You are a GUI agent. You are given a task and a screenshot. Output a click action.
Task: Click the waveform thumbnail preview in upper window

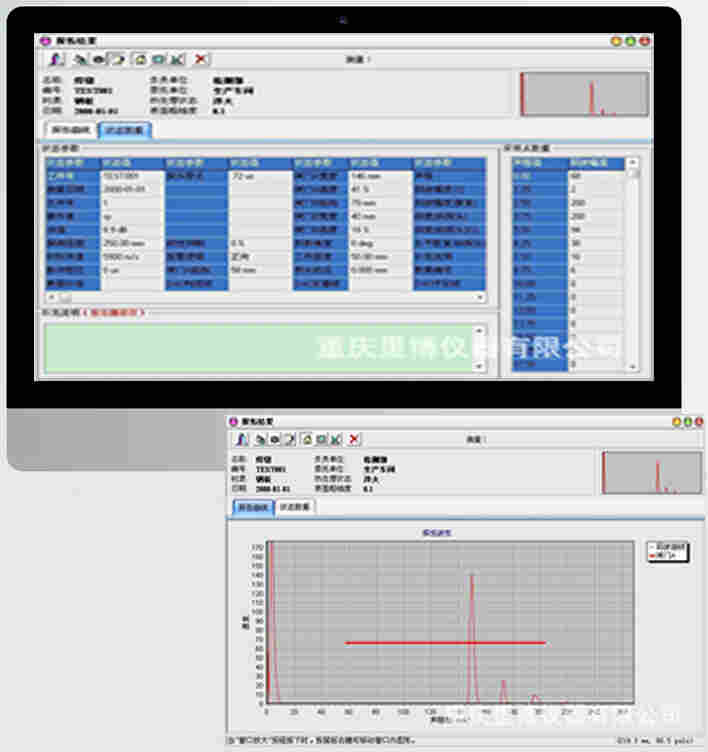click(x=581, y=94)
